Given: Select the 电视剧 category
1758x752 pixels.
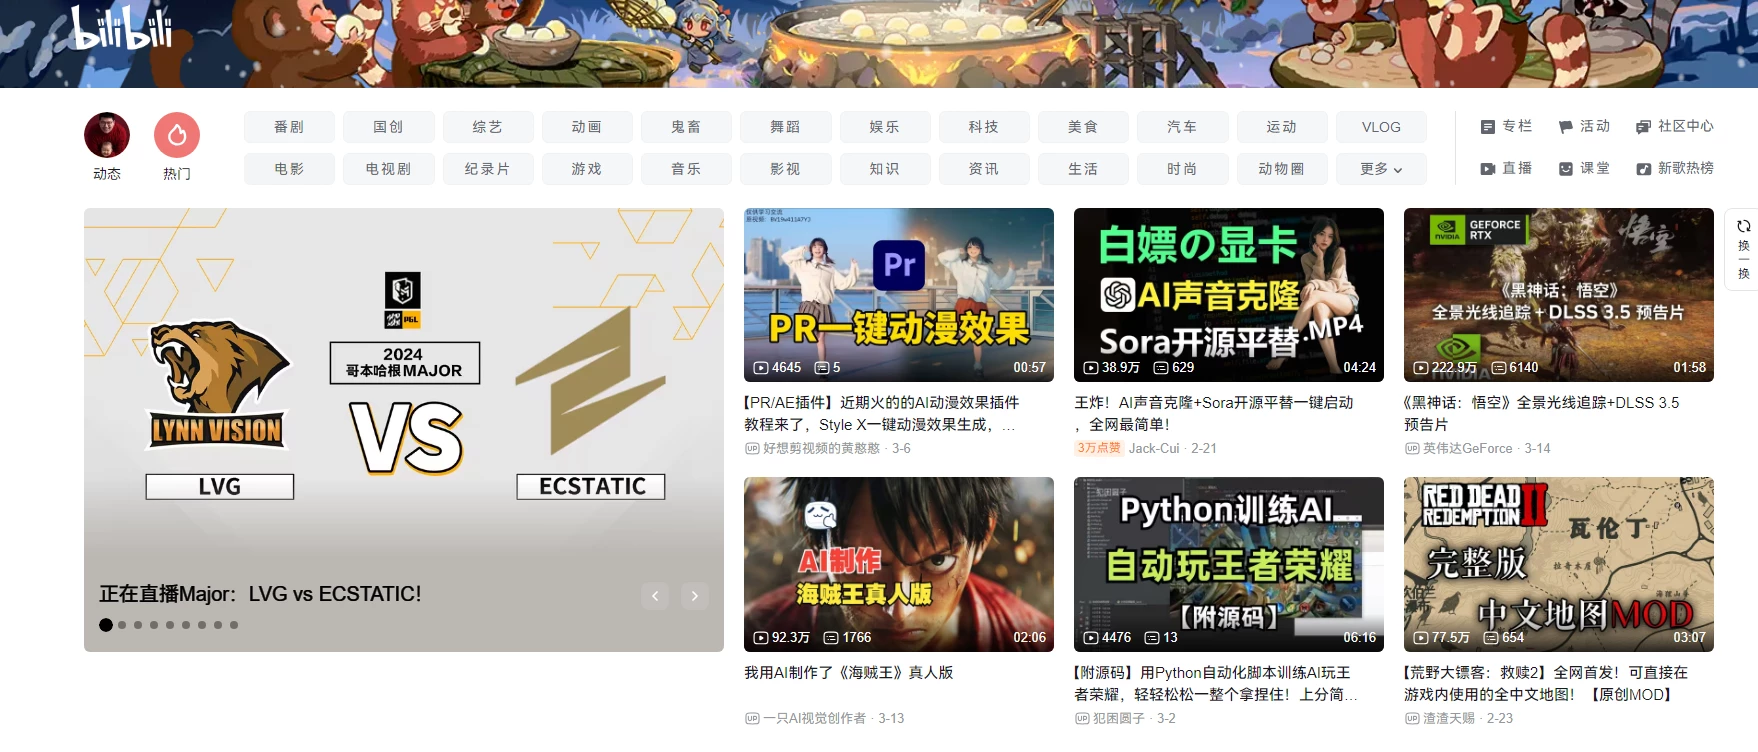Looking at the screenshot, I should pyautogui.click(x=388, y=169).
